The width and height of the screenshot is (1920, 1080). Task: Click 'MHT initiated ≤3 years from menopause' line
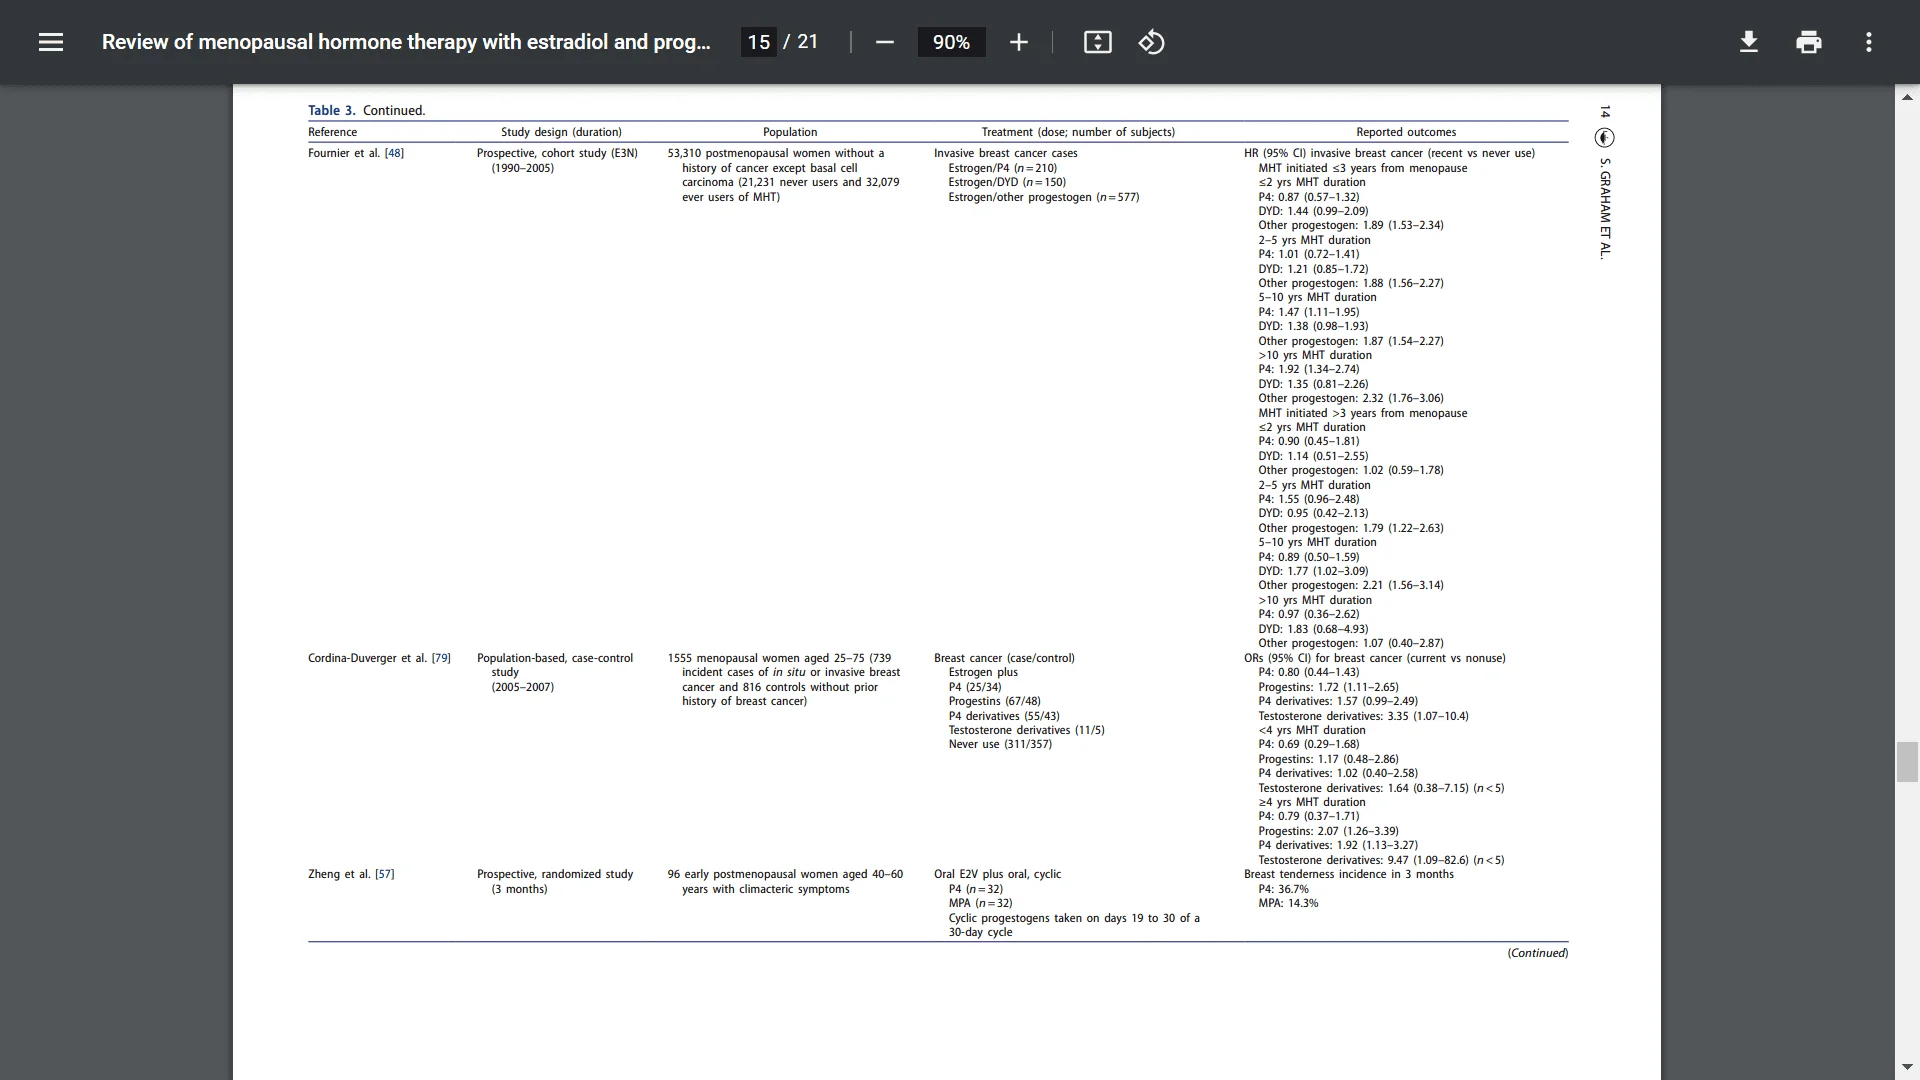[1363, 168]
